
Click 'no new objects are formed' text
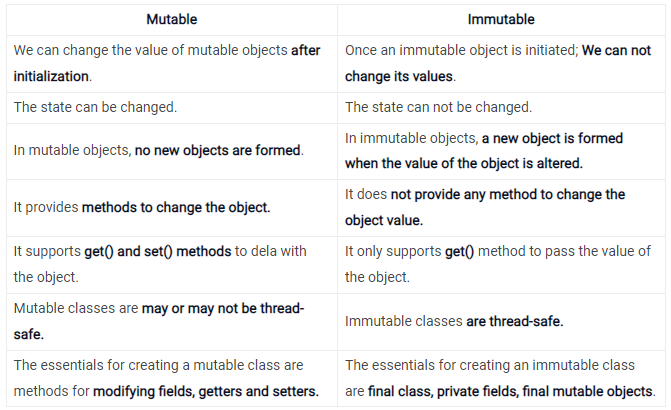pyautogui.click(x=217, y=150)
